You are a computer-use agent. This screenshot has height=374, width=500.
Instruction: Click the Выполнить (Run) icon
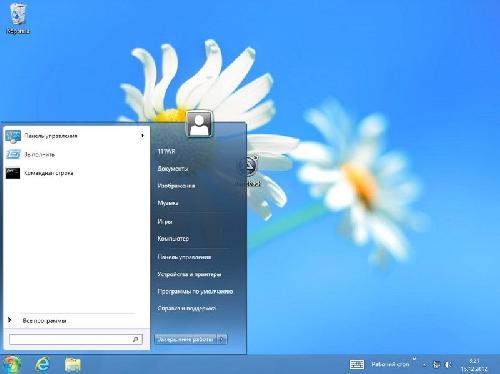point(13,154)
